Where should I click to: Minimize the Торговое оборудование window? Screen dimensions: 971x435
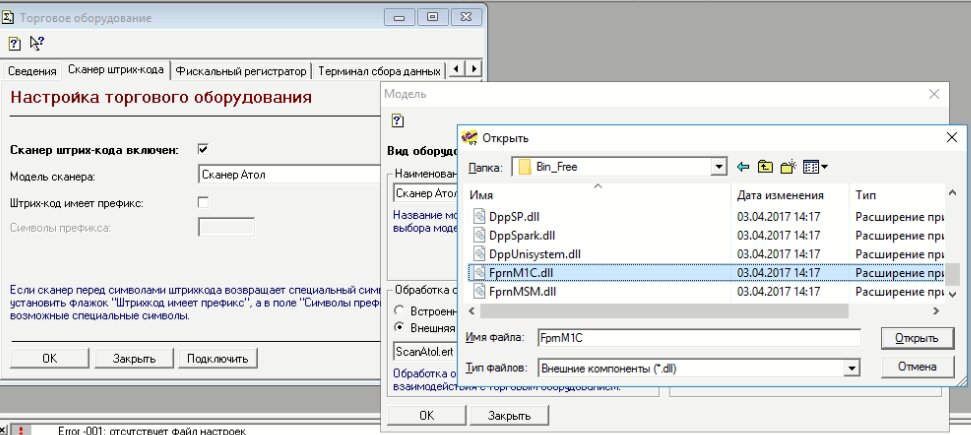point(399,17)
